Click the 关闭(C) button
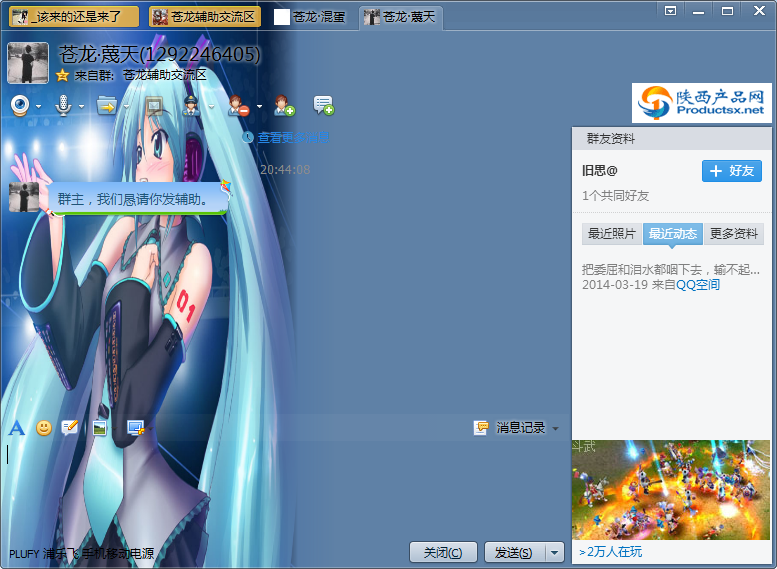Screen dimensions: 777x569 pos(443,552)
